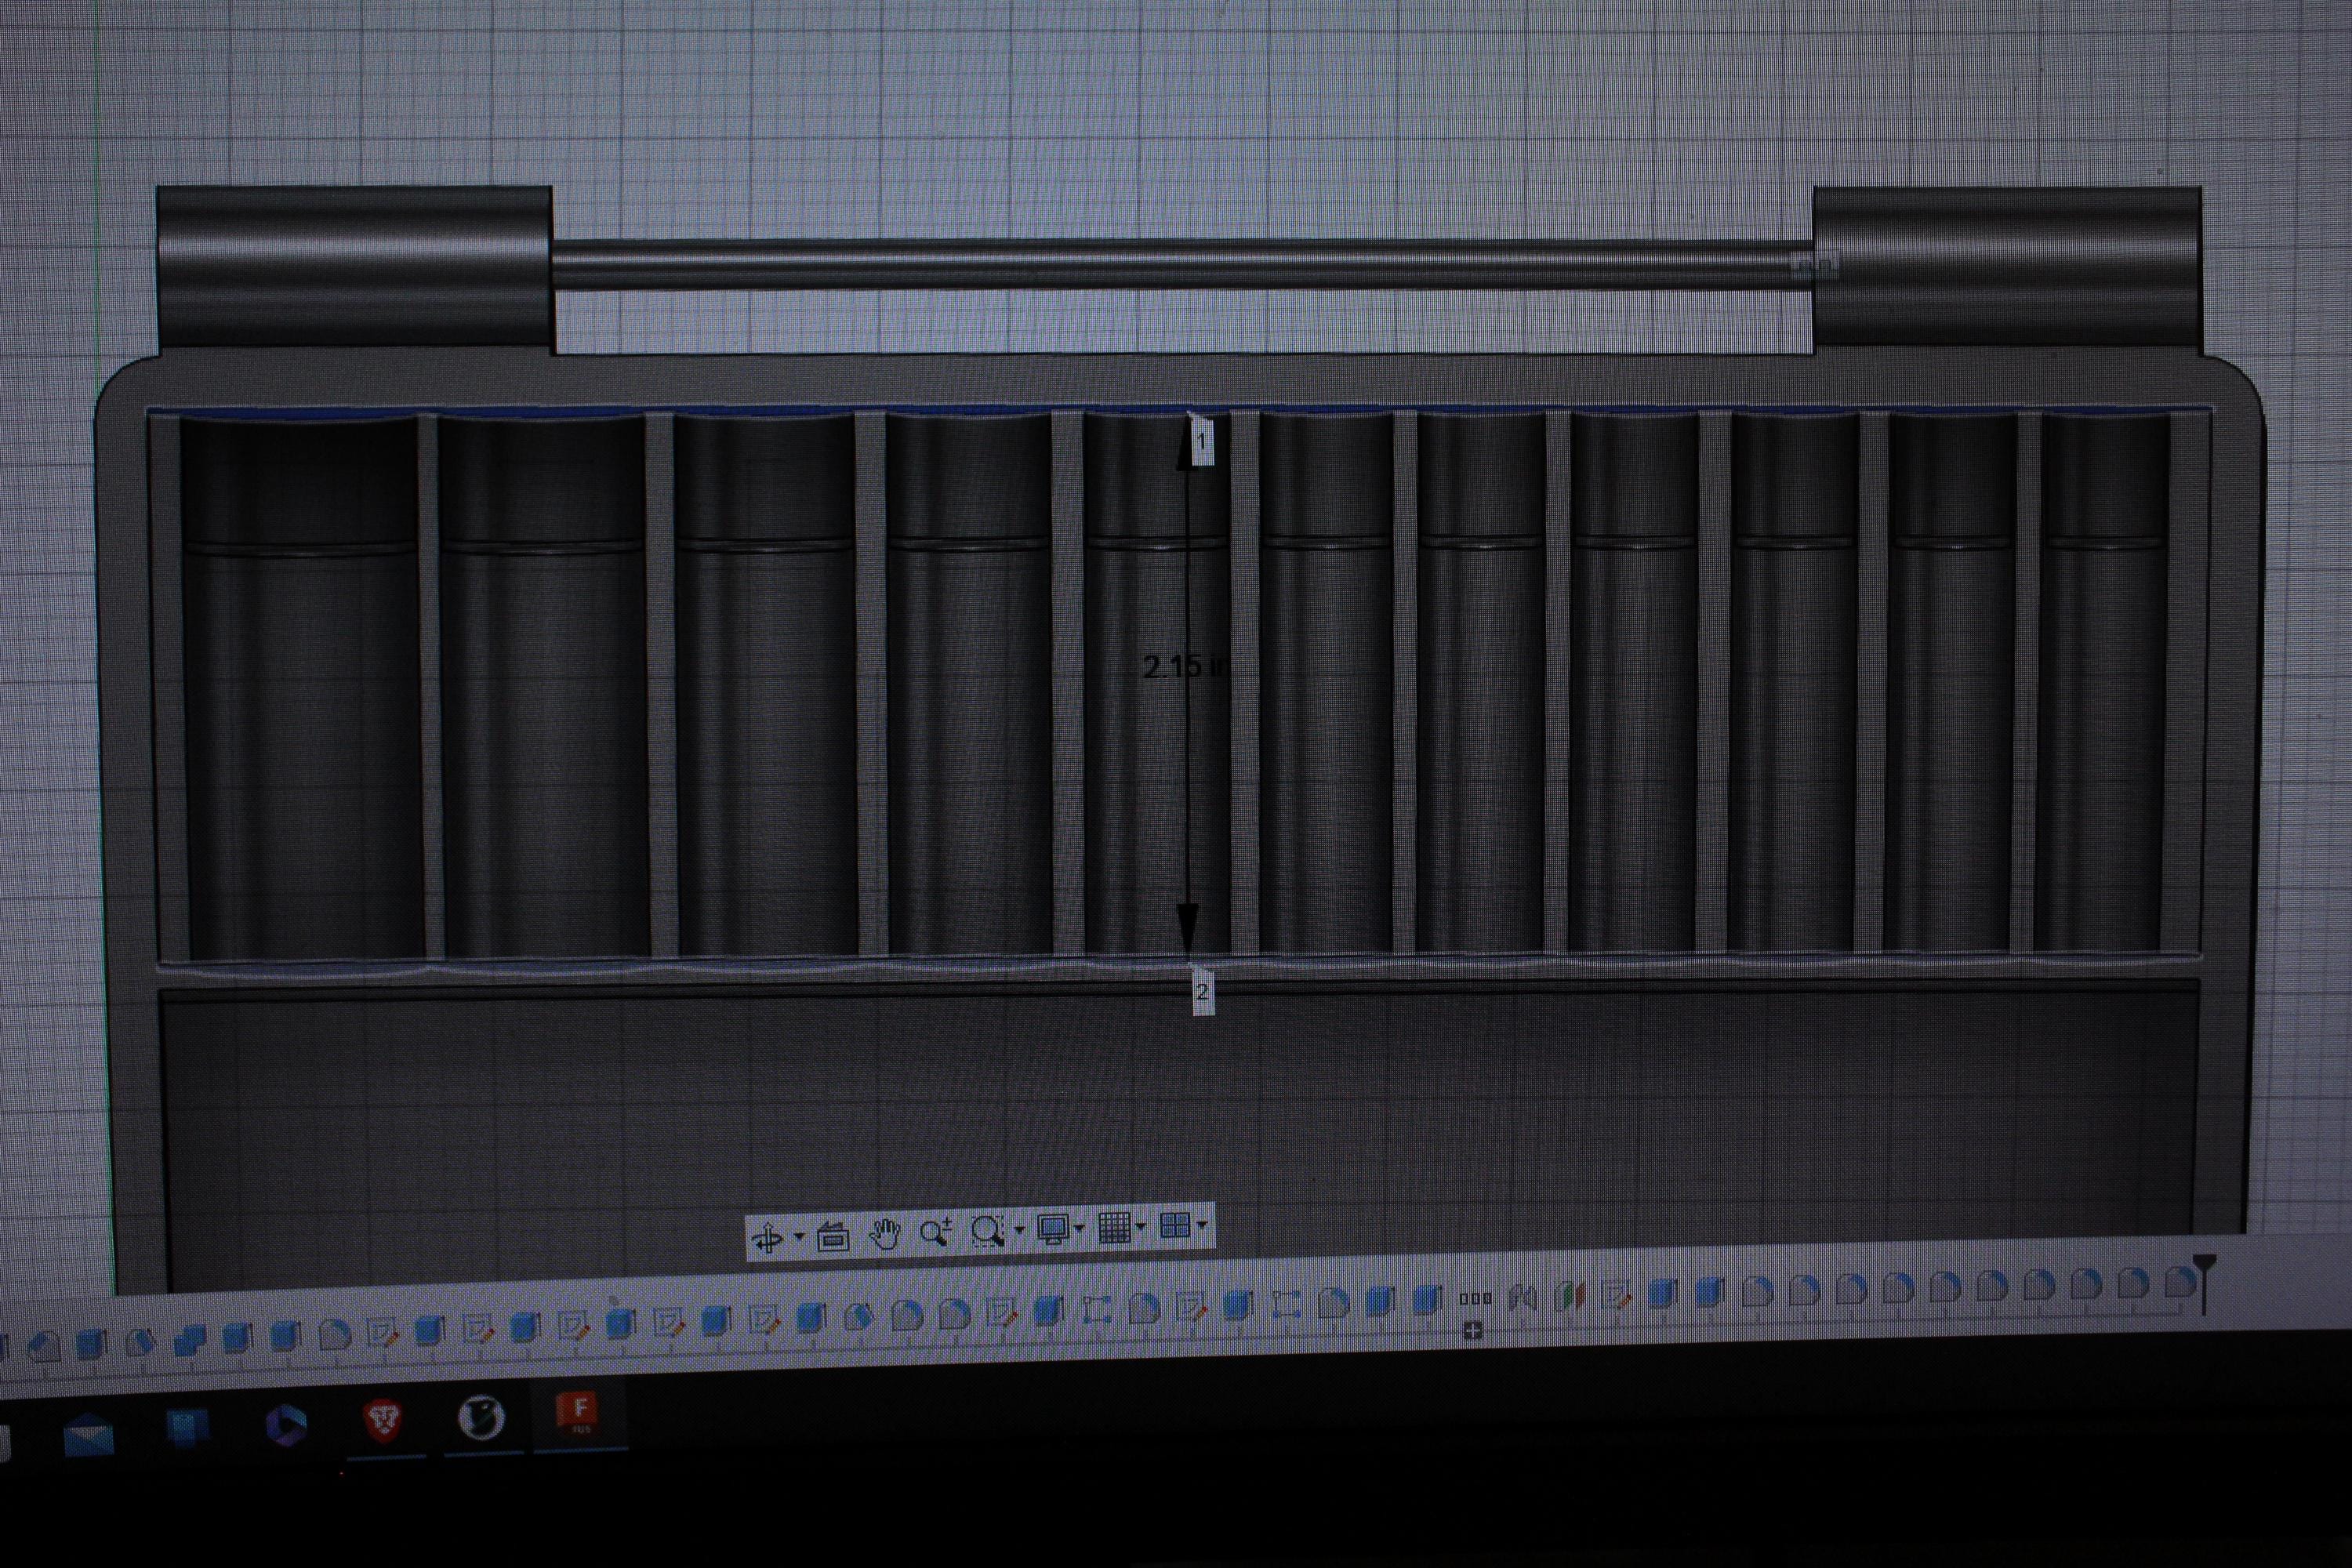Open Grid and Snaps settings icon
The height and width of the screenshot is (1568, 2352).
coord(1114,1227)
